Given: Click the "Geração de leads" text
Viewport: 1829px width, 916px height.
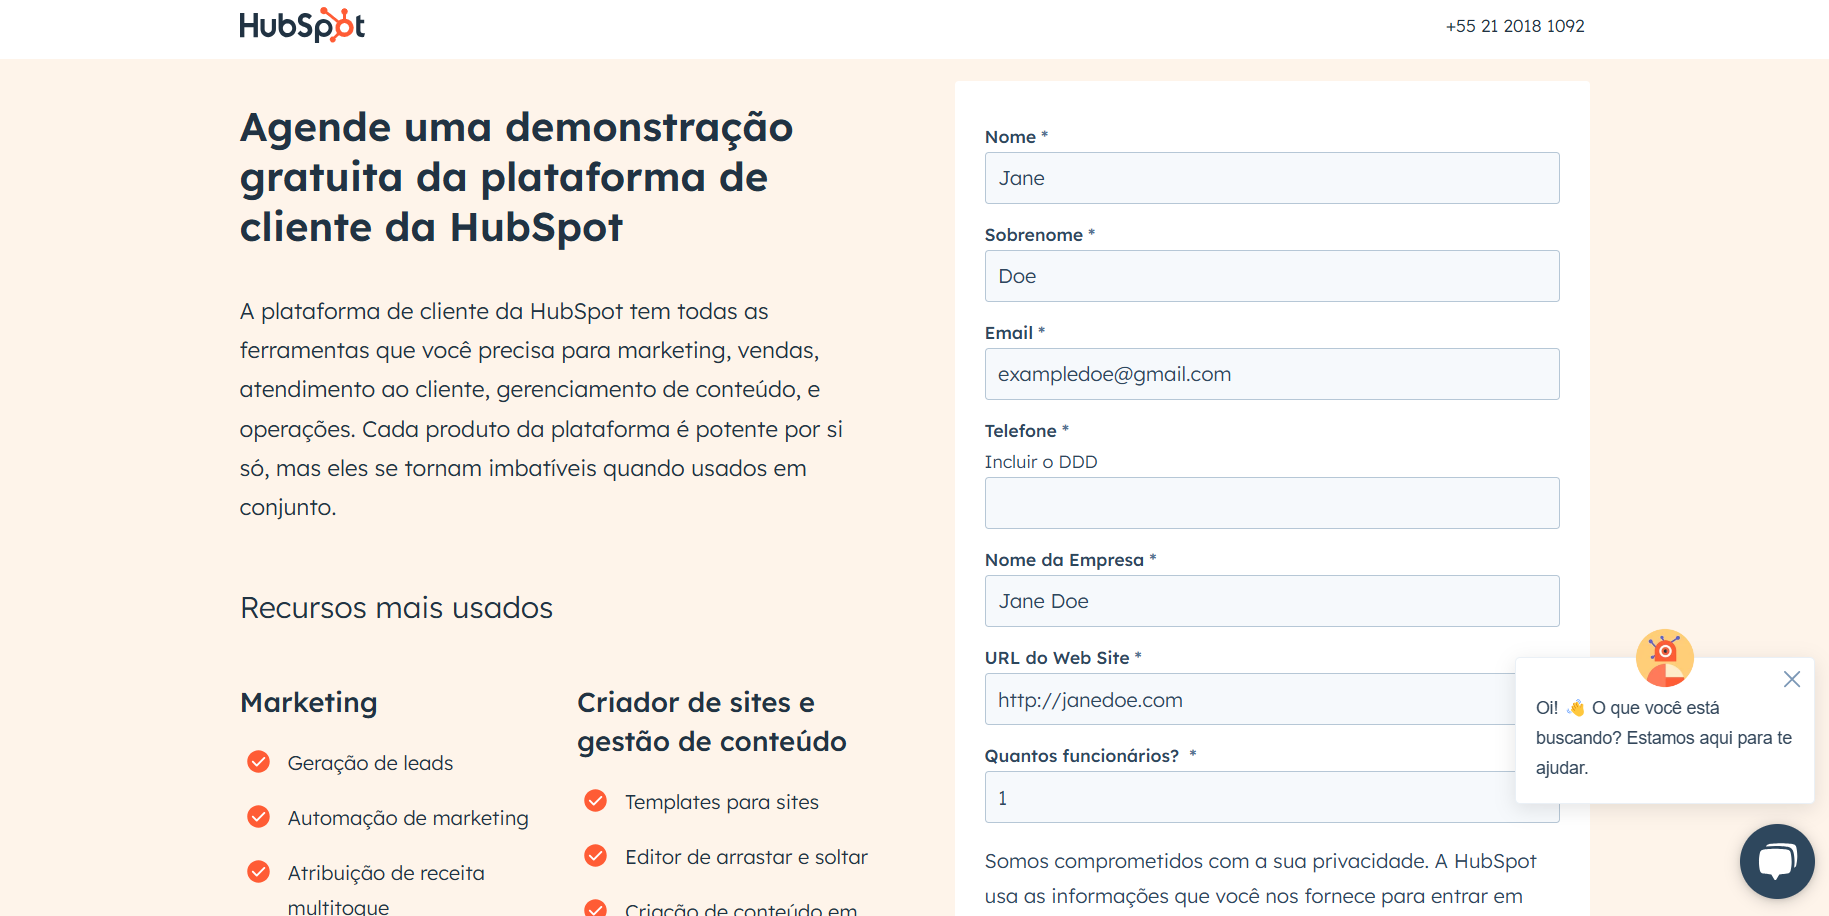Looking at the screenshot, I should [x=370, y=763].
